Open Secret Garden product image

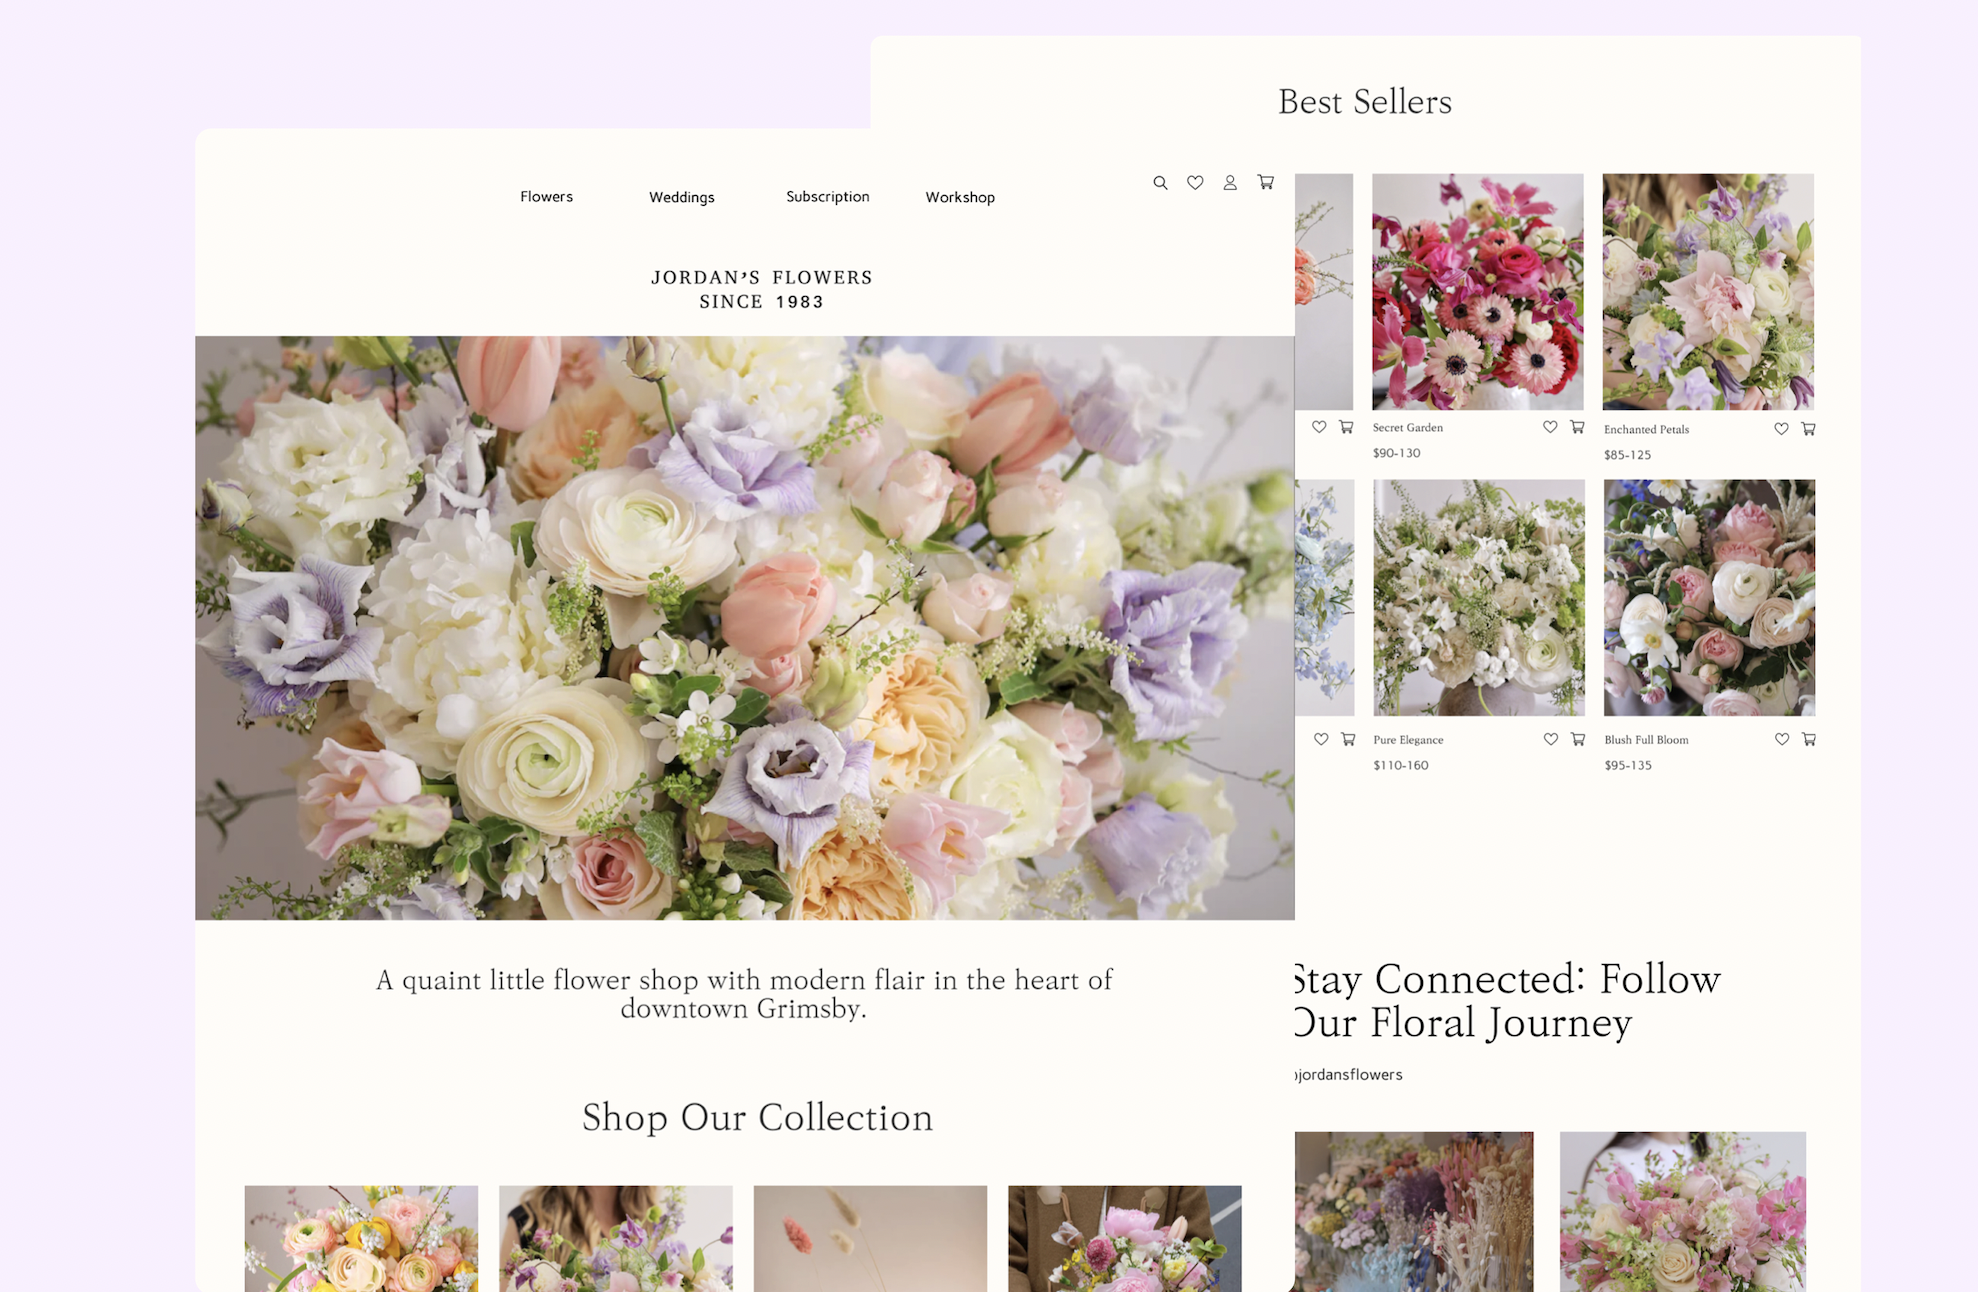click(1477, 291)
